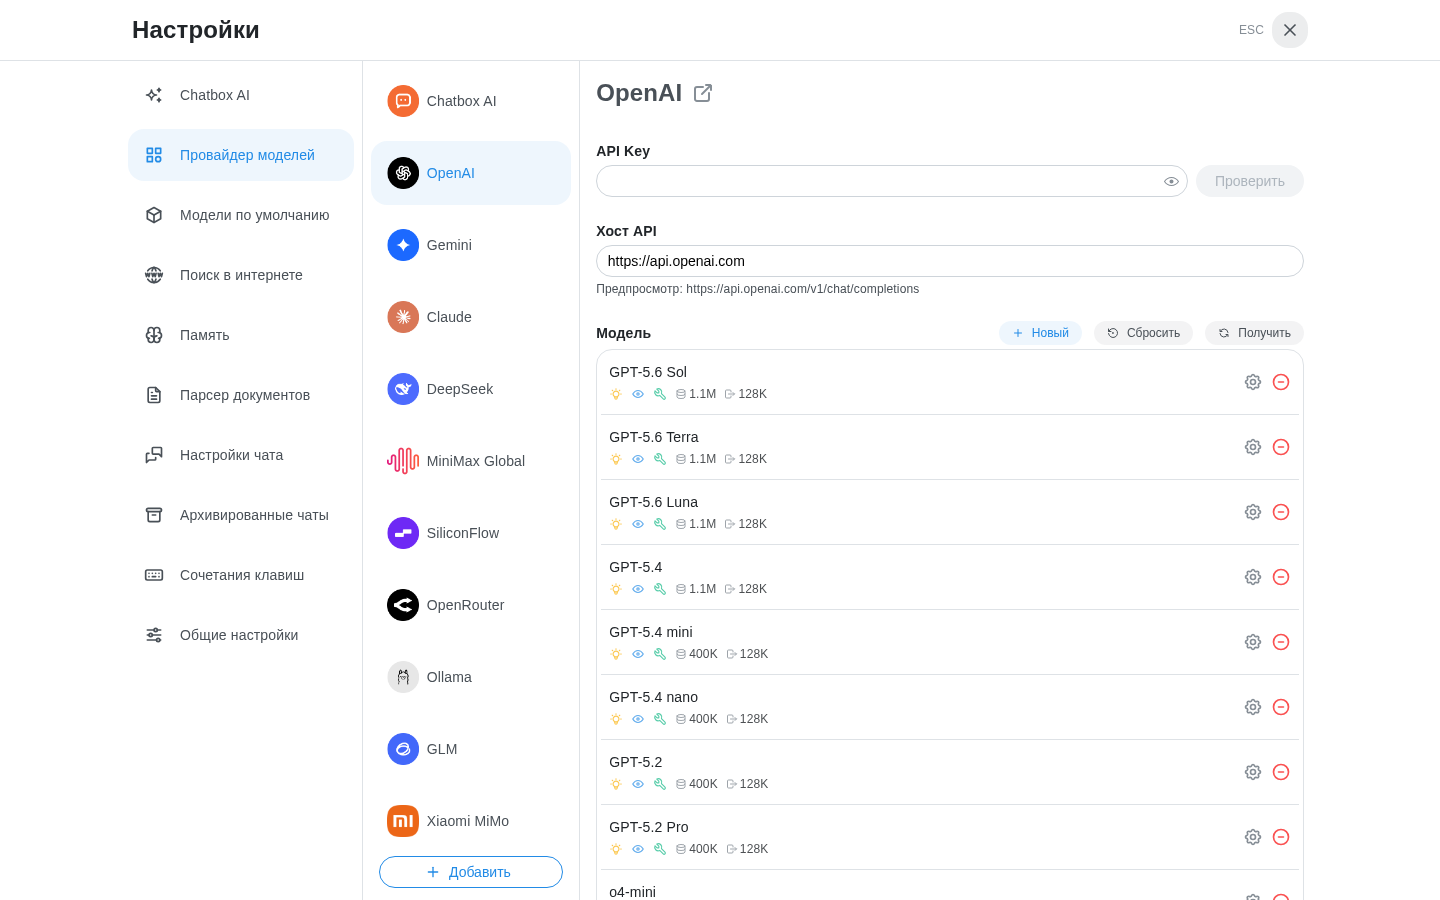This screenshot has width=1440, height=900.
Task: Open the Chatbox AI settings section
Action: click(x=241, y=95)
